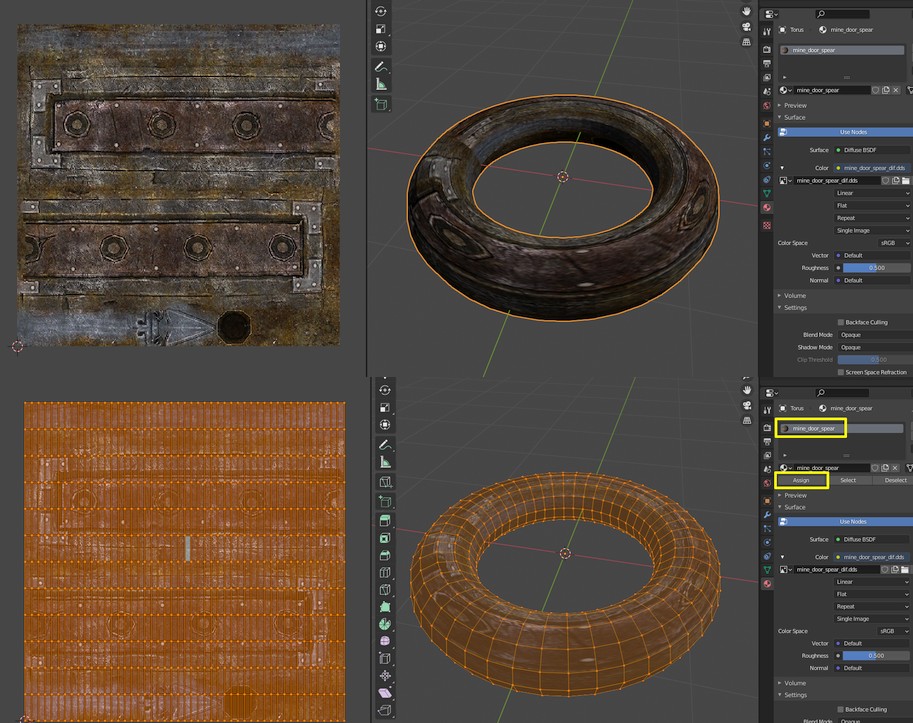Click the pan hand icon in lower viewport
Viewport: 913px width, 723px height.
coord(746,389)
